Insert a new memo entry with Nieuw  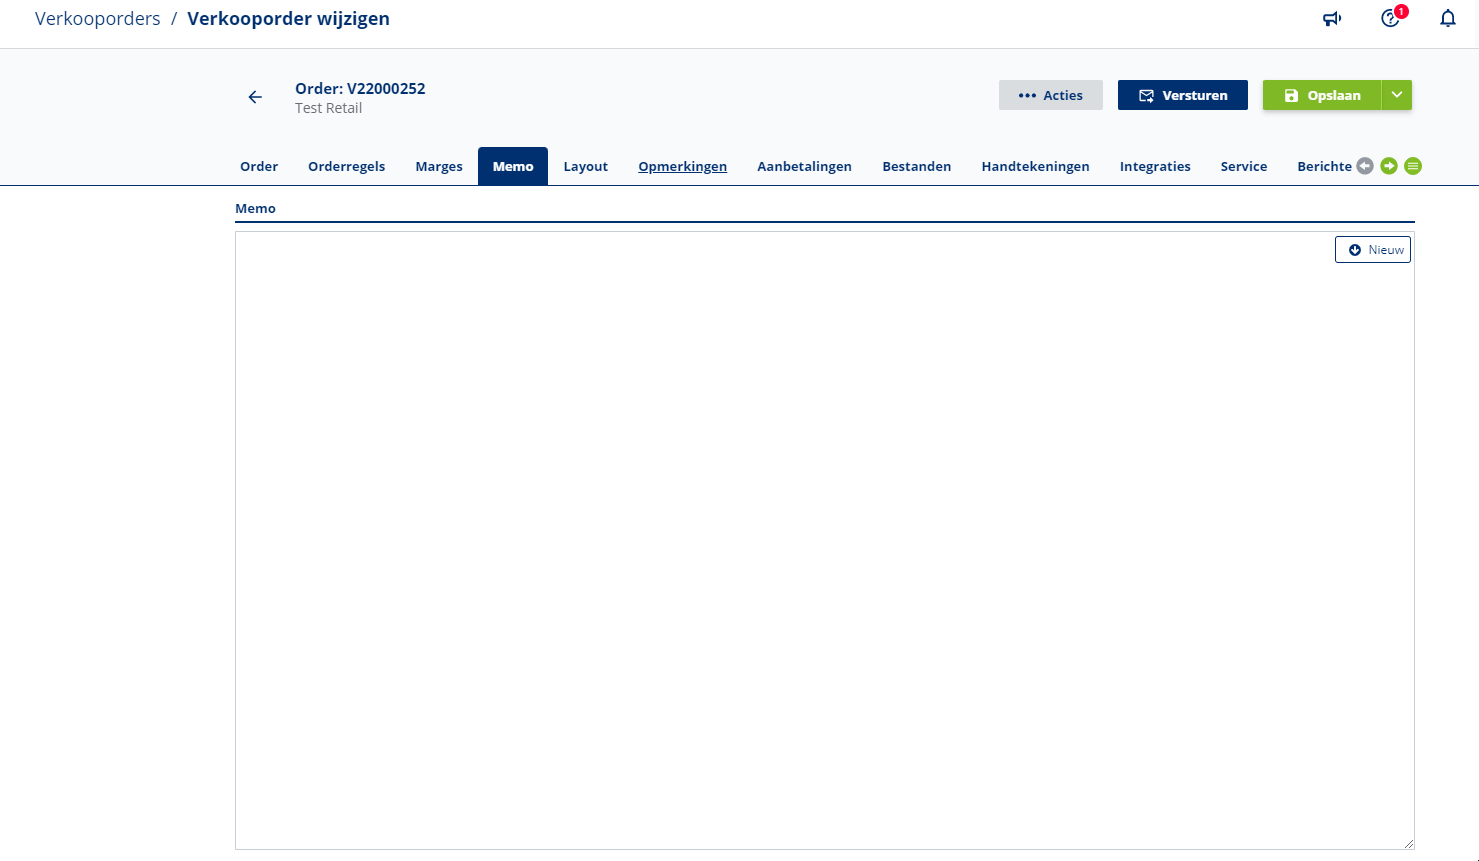1372,250
